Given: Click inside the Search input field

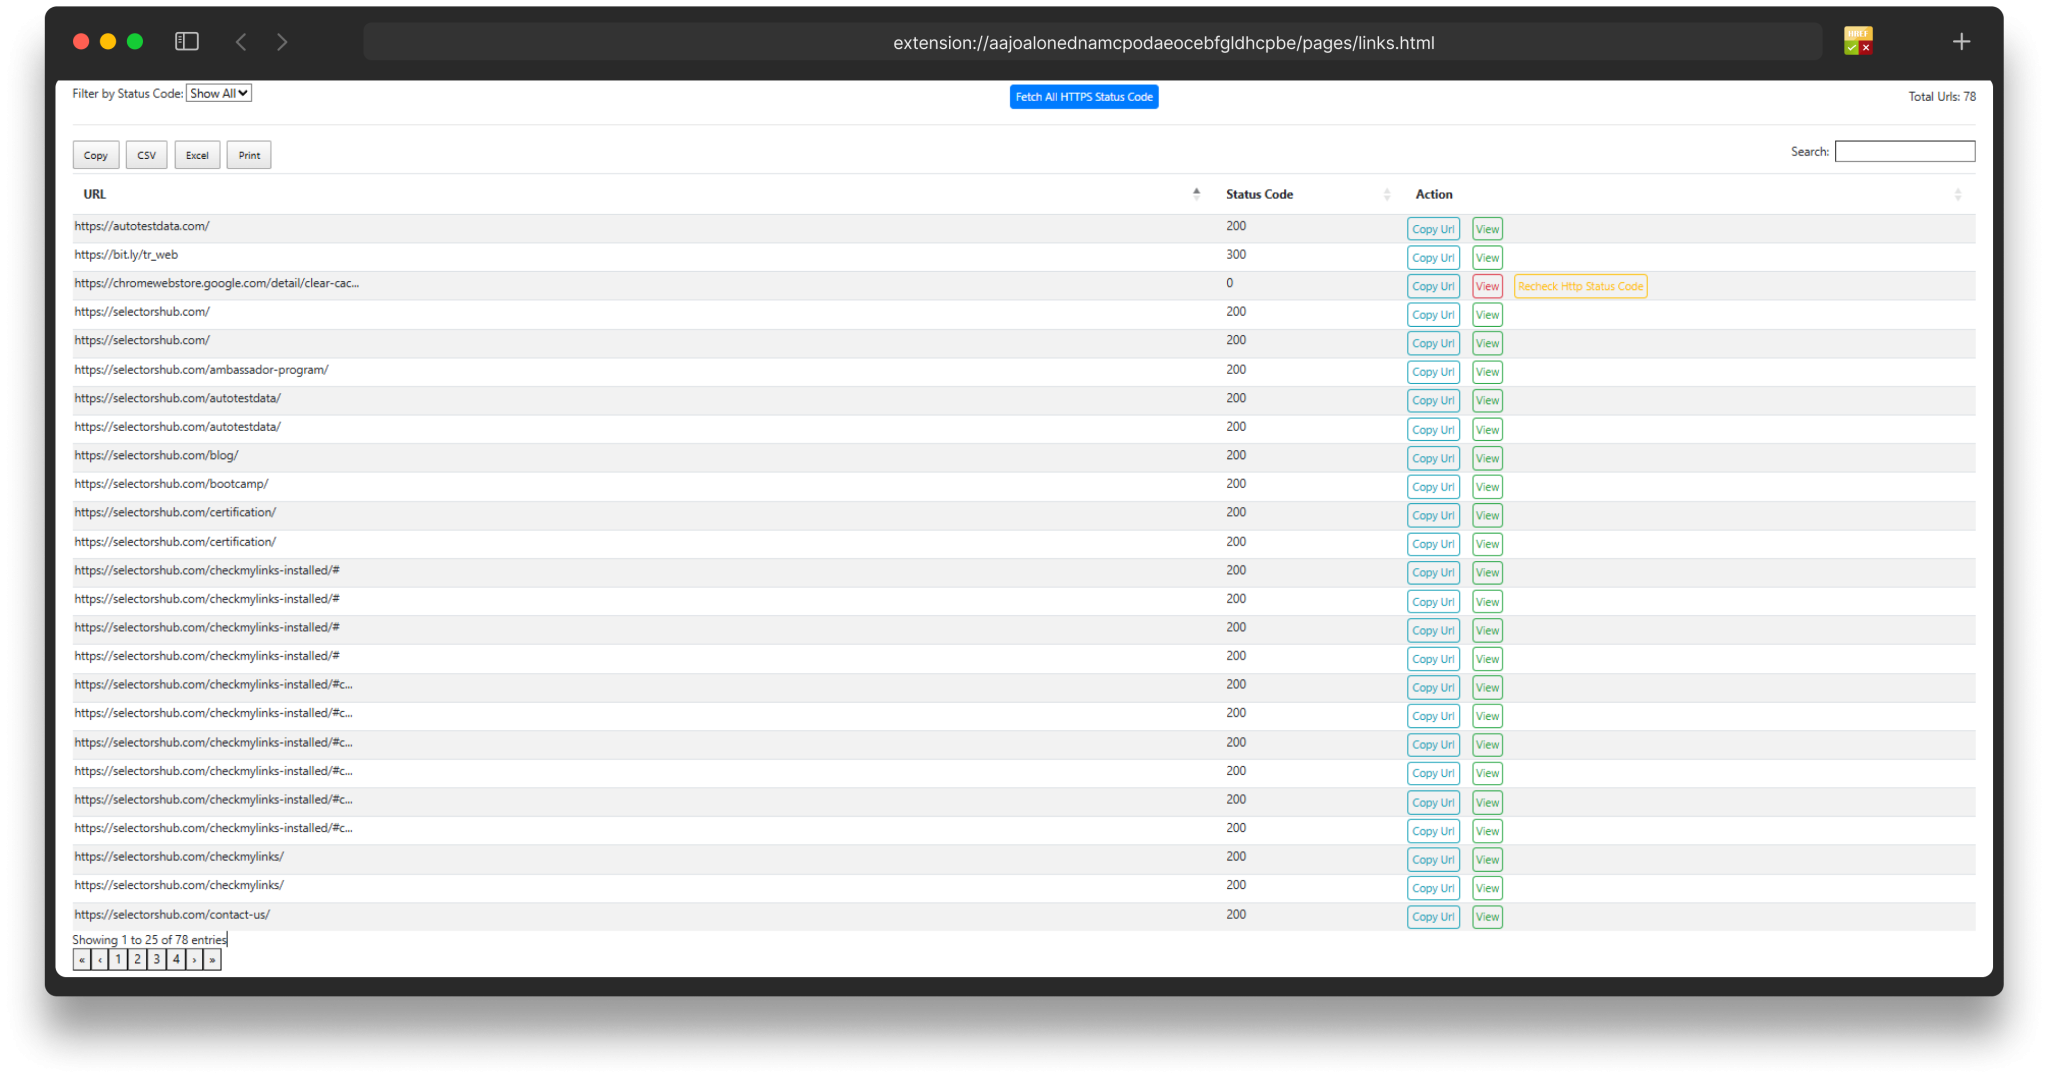Looking at the screenshot, I should [x=1903, y=151].
